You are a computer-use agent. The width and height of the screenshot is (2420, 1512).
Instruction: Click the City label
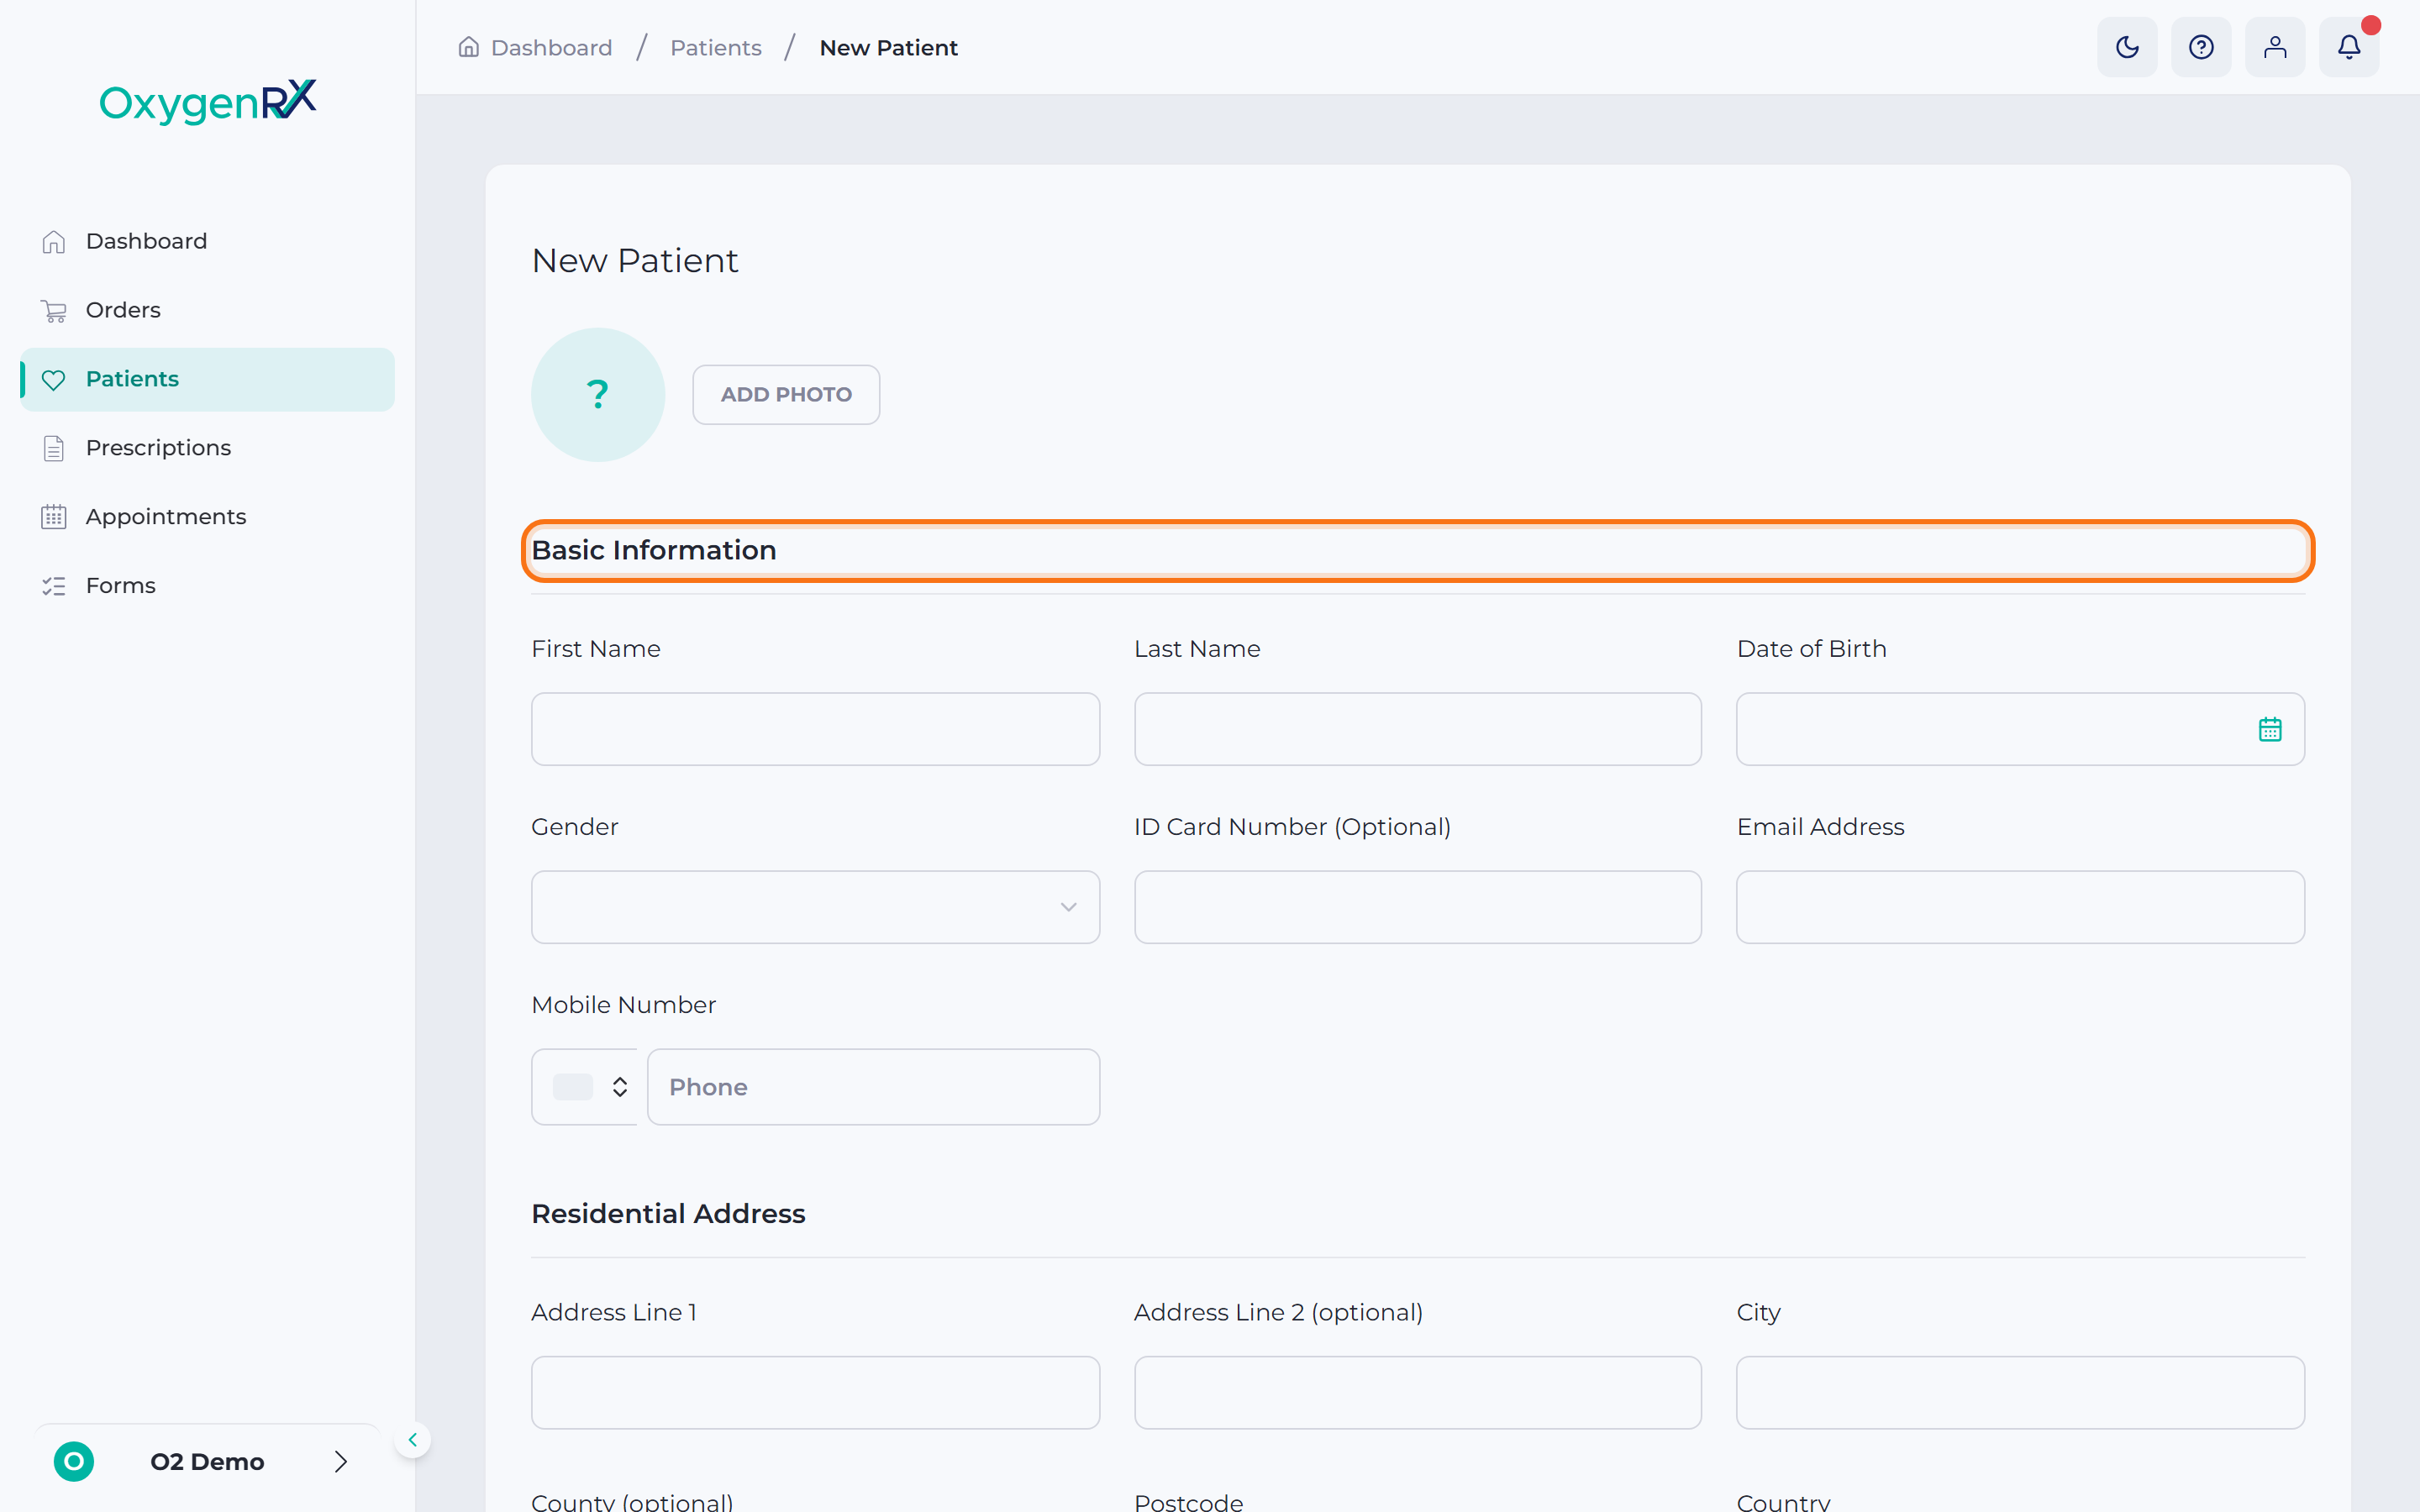click(1758, 1312)
